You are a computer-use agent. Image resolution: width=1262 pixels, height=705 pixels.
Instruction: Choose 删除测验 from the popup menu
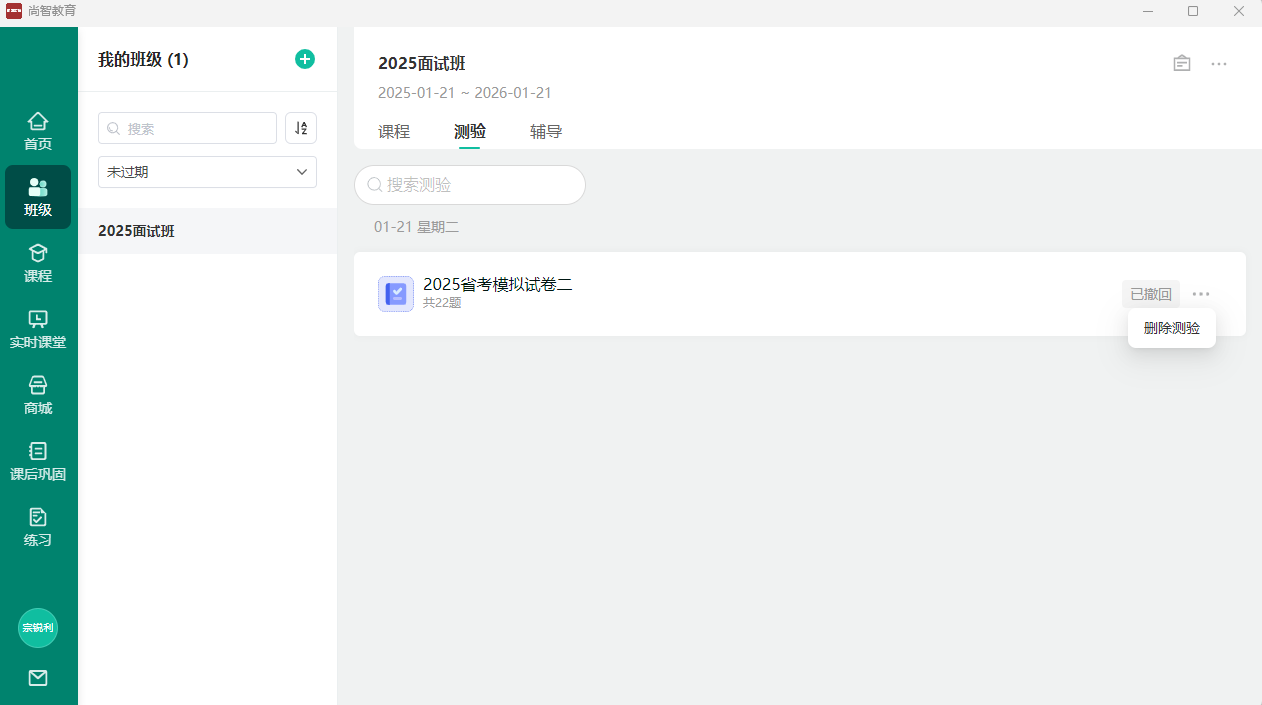1171,328
